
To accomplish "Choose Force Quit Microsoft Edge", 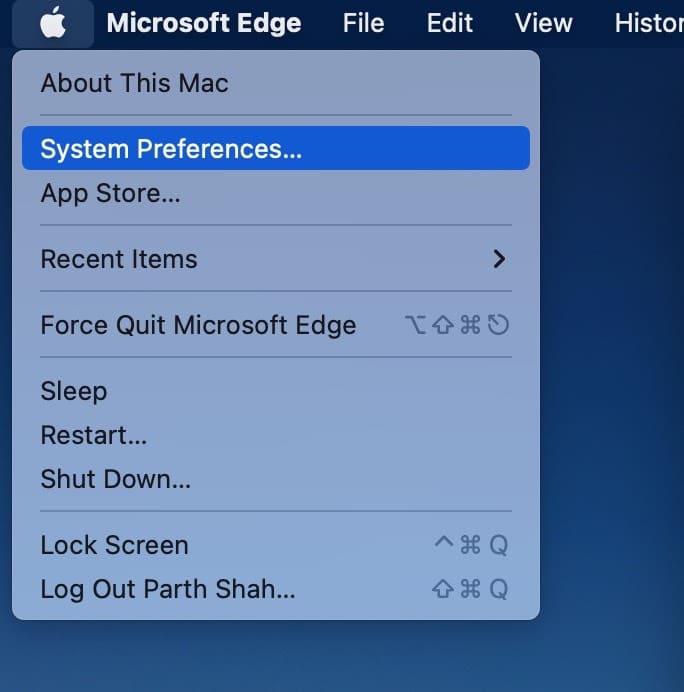I will click(276, 325).
